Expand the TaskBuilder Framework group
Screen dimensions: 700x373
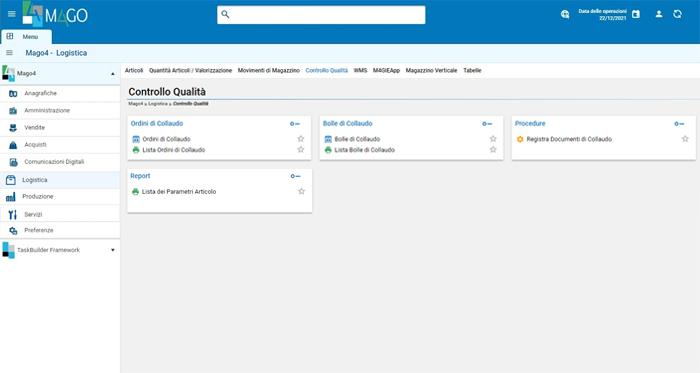click(x=112, y=250)
